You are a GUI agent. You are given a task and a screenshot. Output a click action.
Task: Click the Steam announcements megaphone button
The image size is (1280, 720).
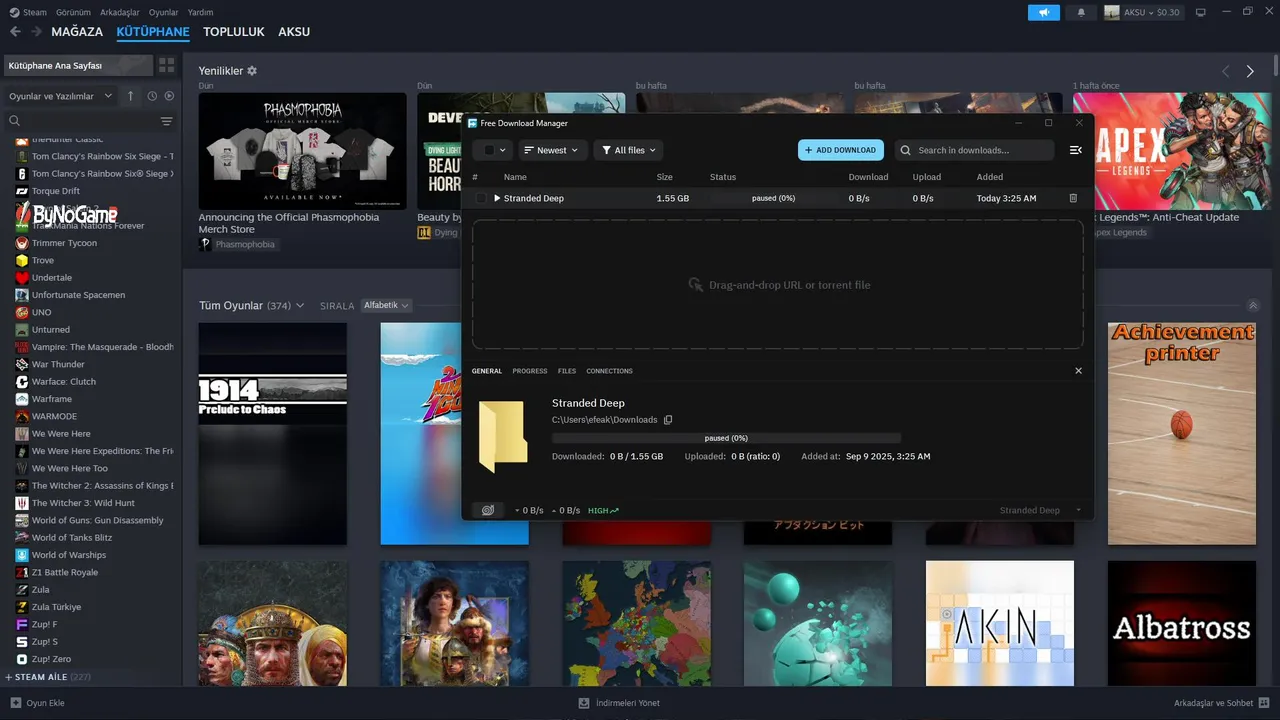[x=1044, y=12]
